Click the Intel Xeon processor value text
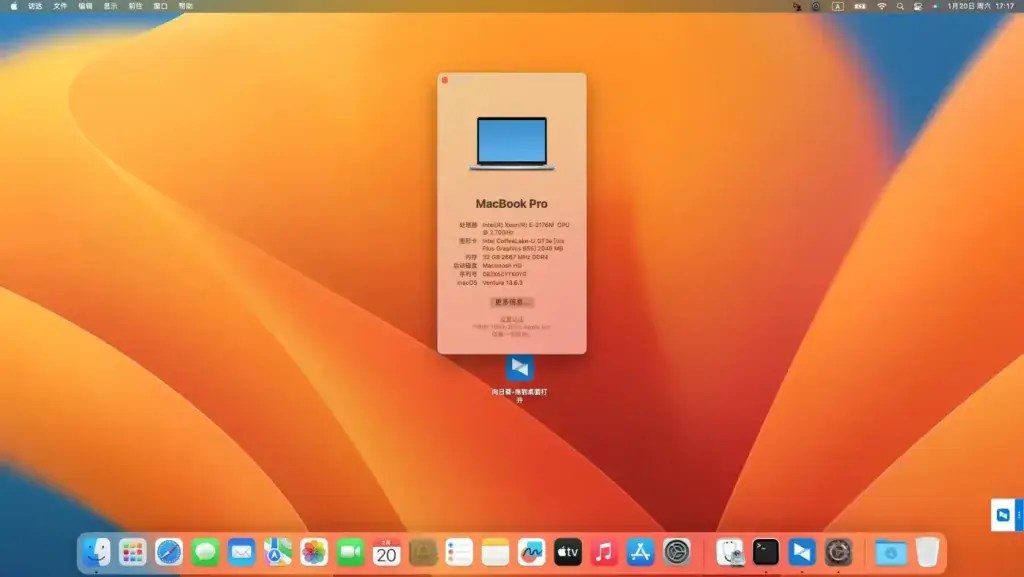 pos(526,228)
